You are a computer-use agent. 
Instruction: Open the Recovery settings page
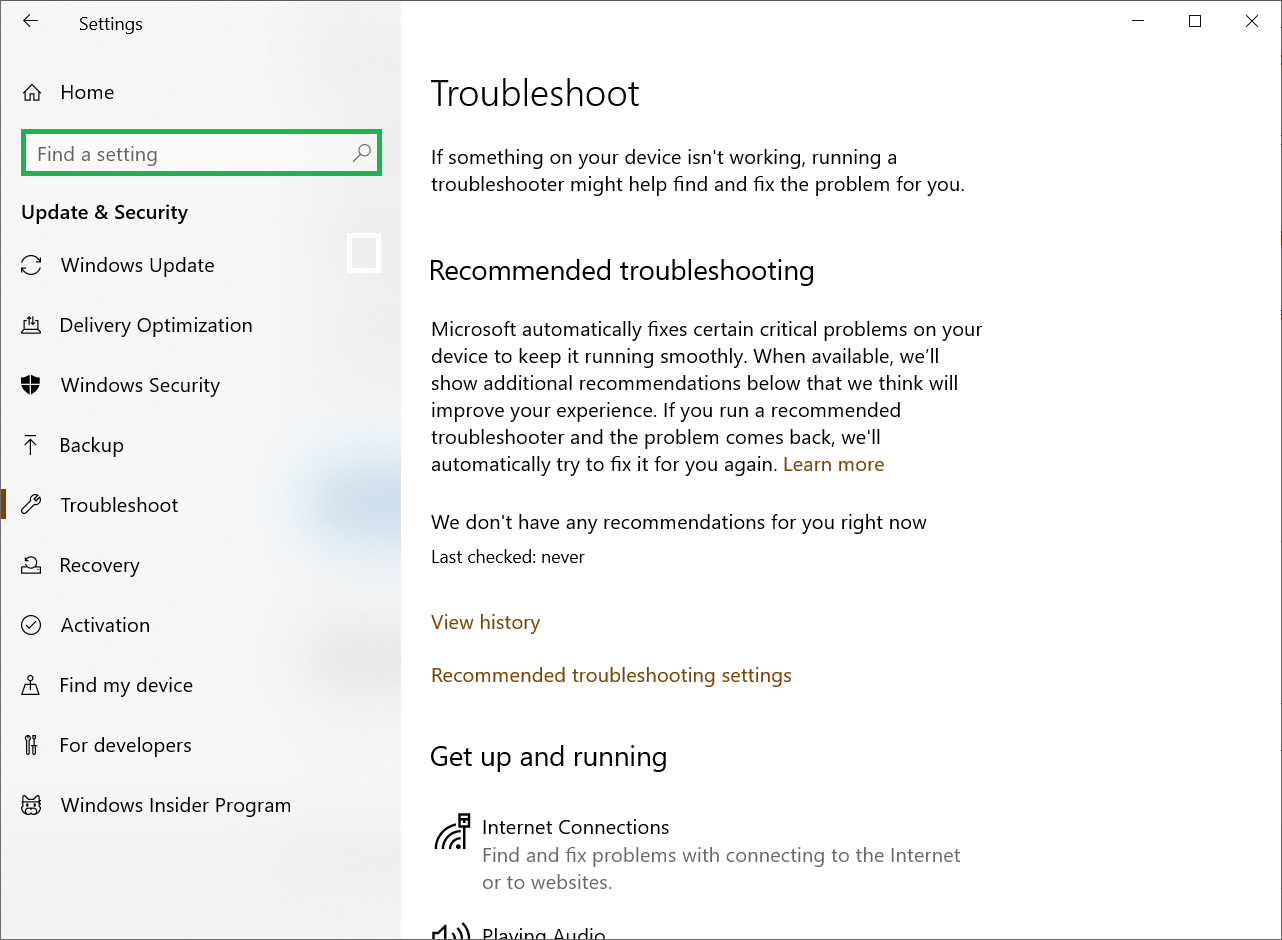point(100,565)
